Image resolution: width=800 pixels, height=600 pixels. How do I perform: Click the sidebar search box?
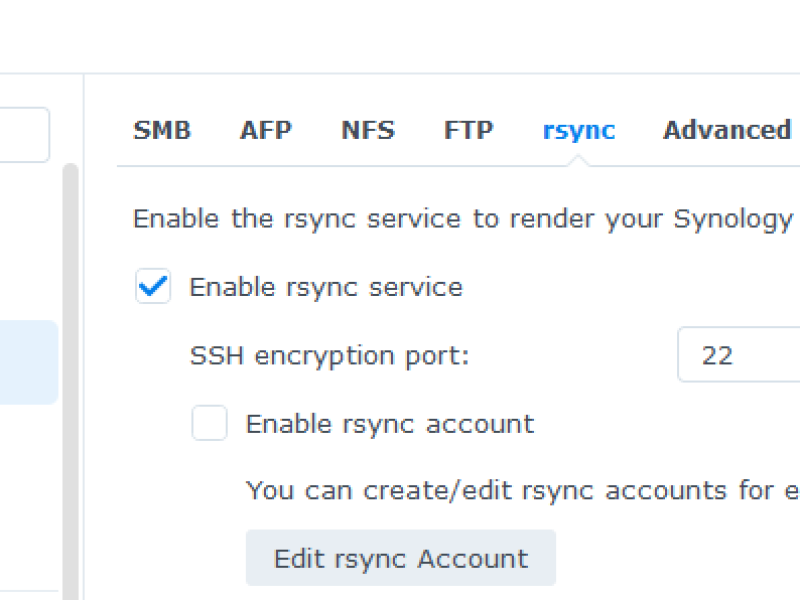point(24,135)
